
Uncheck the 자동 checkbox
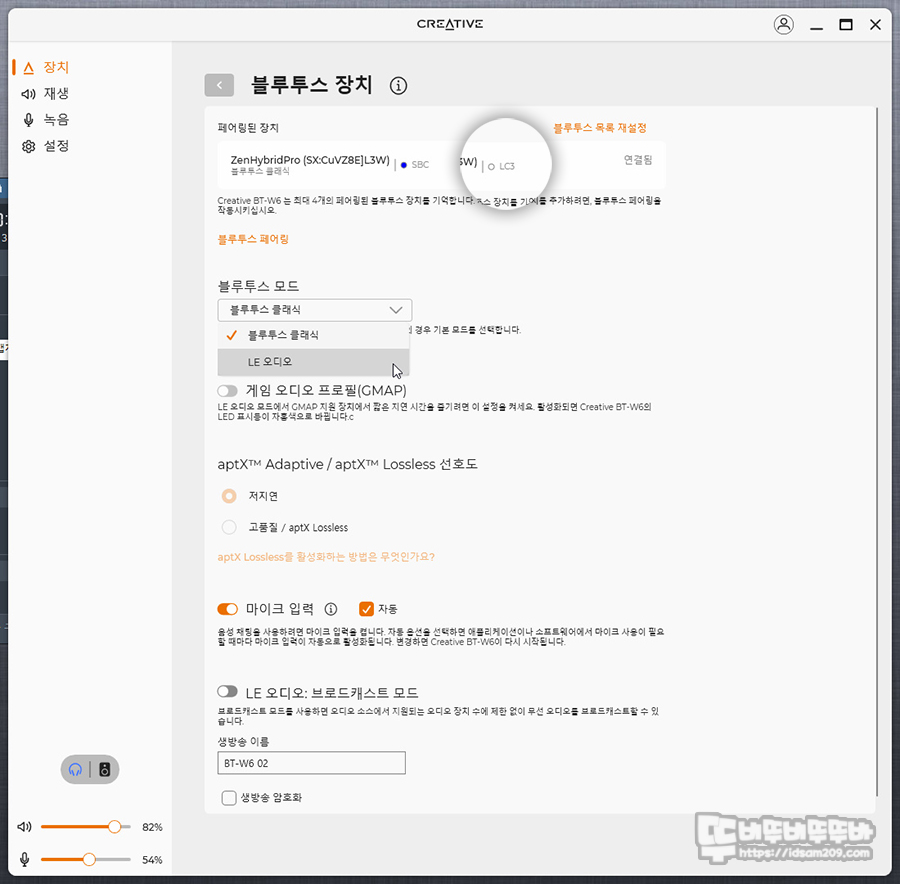(366, 609)
